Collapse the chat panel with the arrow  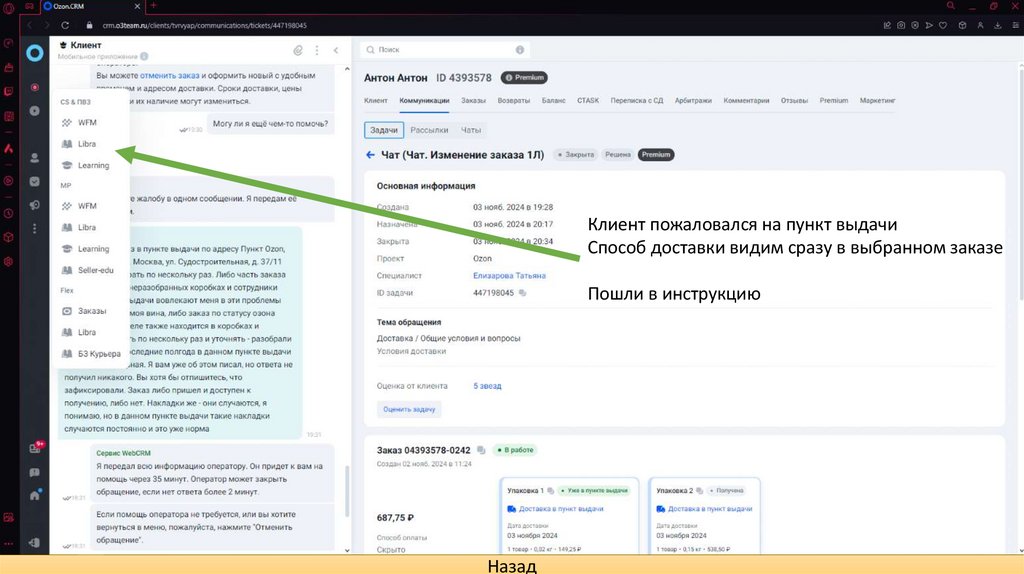tap(336, 50)
